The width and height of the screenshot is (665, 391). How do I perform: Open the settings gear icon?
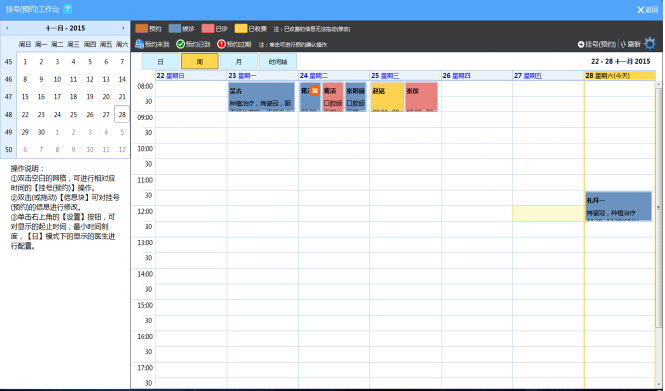coord(649,44)
